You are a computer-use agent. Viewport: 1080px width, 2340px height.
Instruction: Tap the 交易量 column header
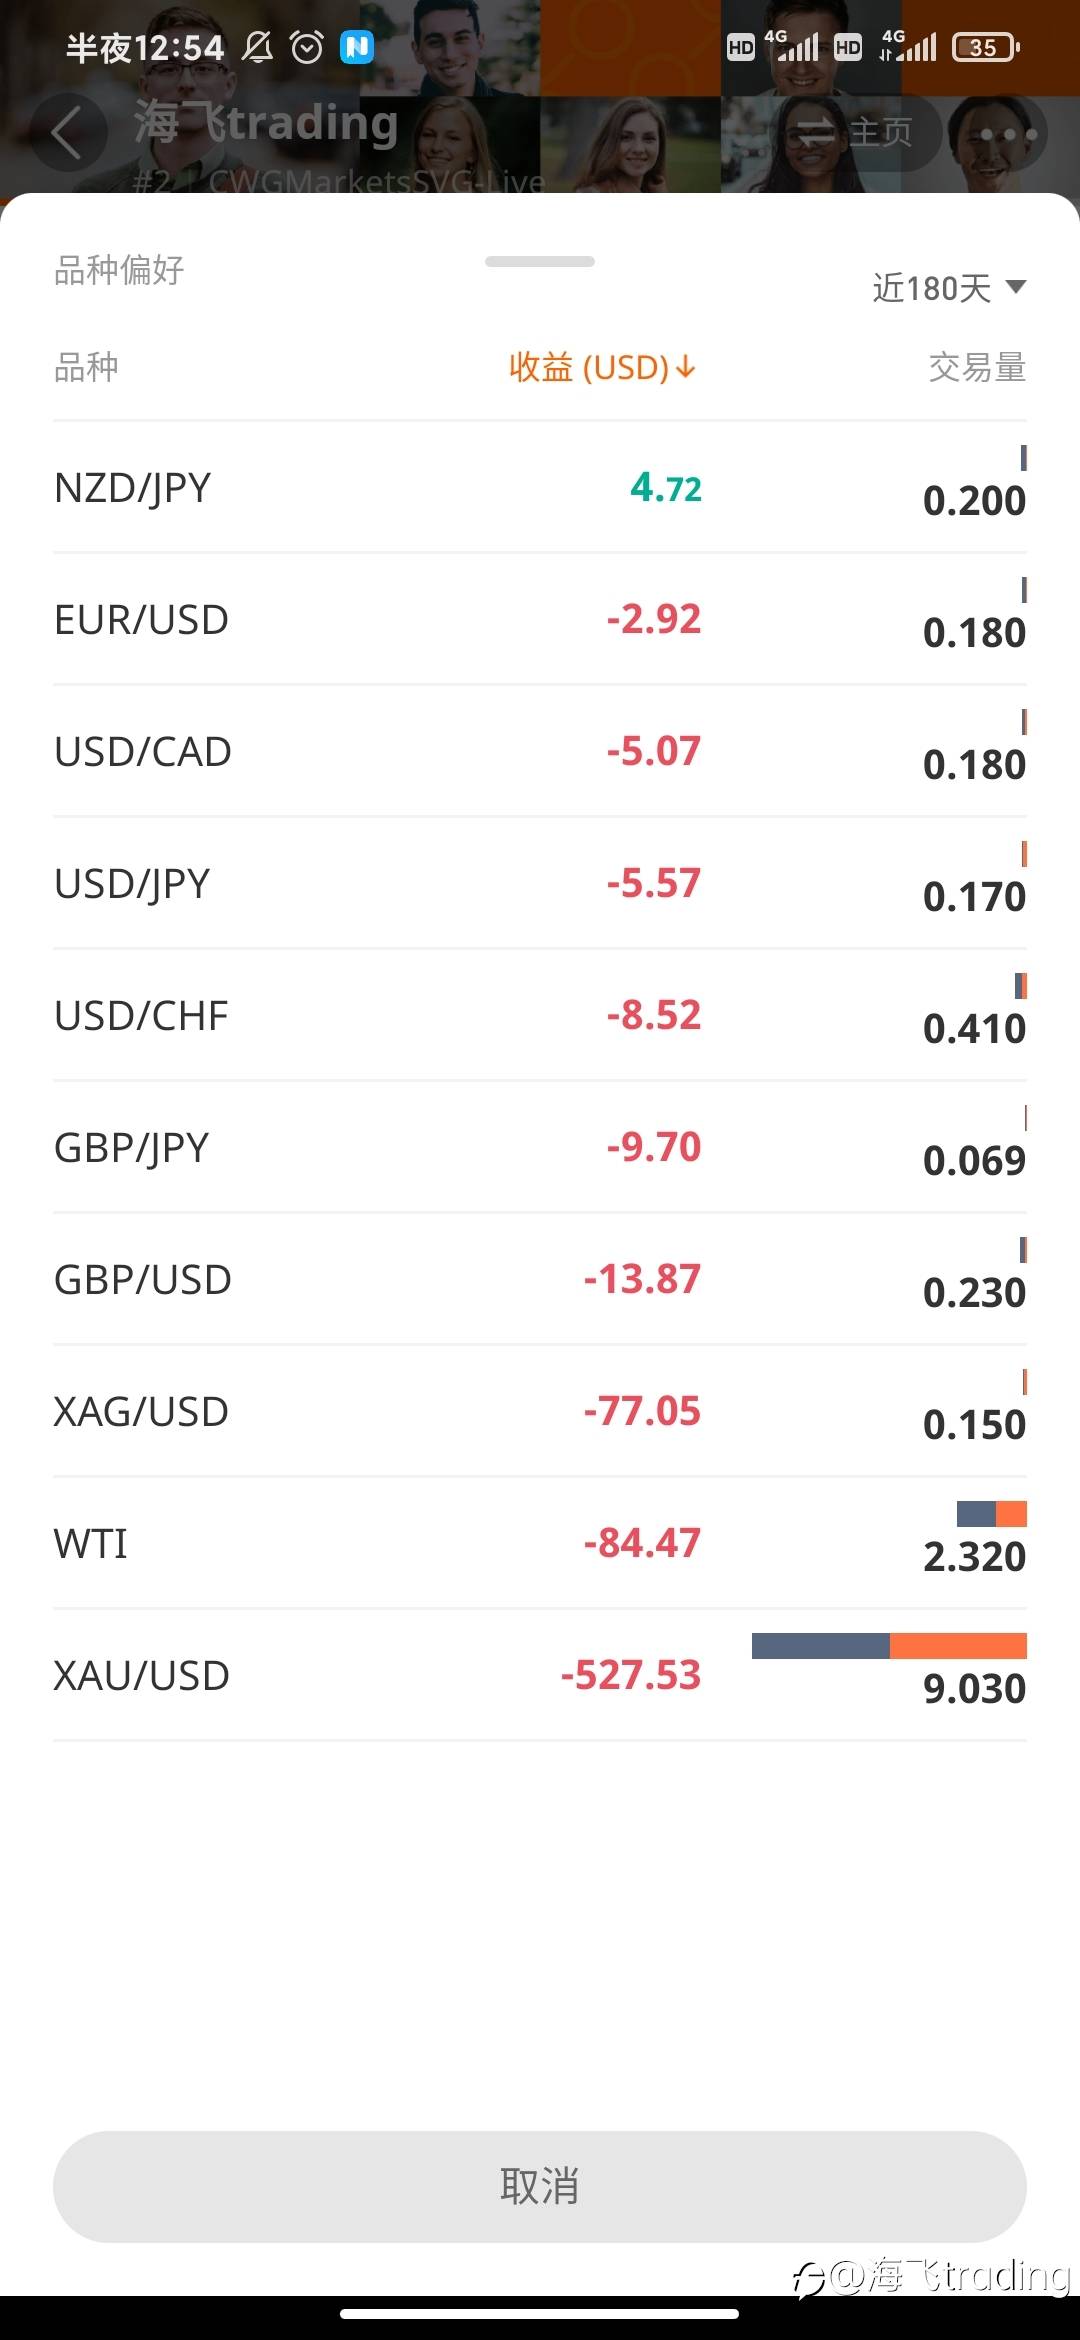click(x=977, y=368)
